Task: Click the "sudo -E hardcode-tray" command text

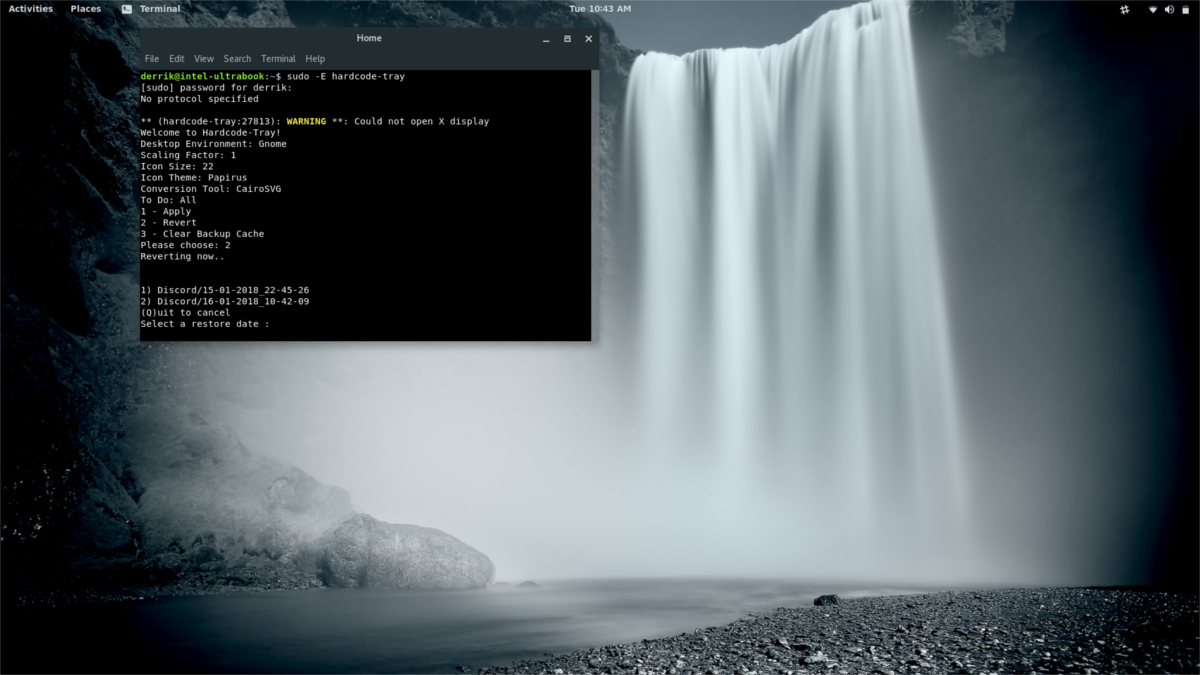Action: pos(346,76)
